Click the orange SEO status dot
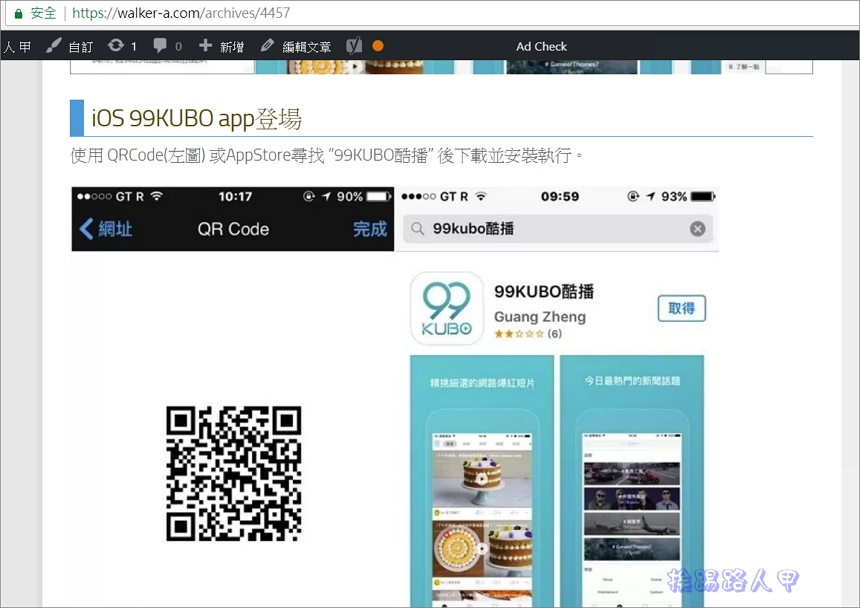Viewport: 860px width, 608px height. 378,46
